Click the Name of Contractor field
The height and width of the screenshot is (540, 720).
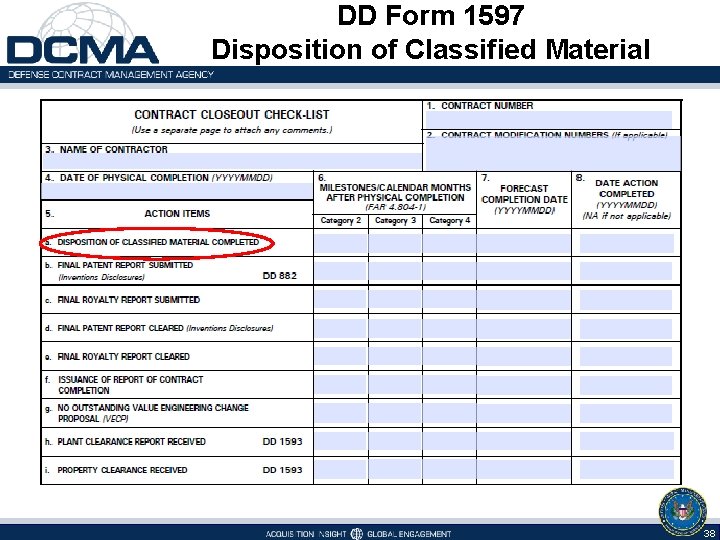[232, 162]
